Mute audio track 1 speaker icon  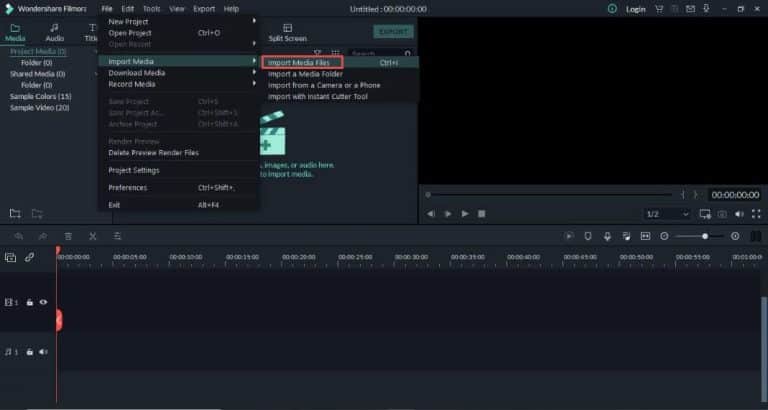[43, 352]
